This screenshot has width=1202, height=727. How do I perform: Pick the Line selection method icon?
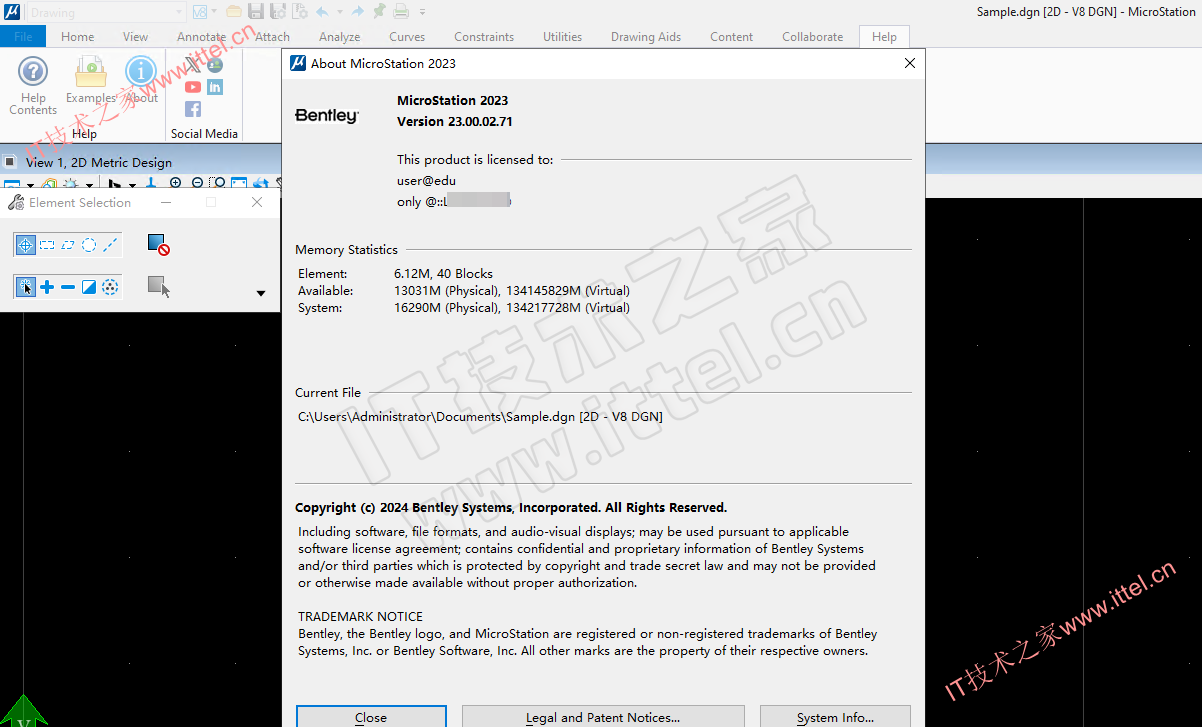(110, 245)
